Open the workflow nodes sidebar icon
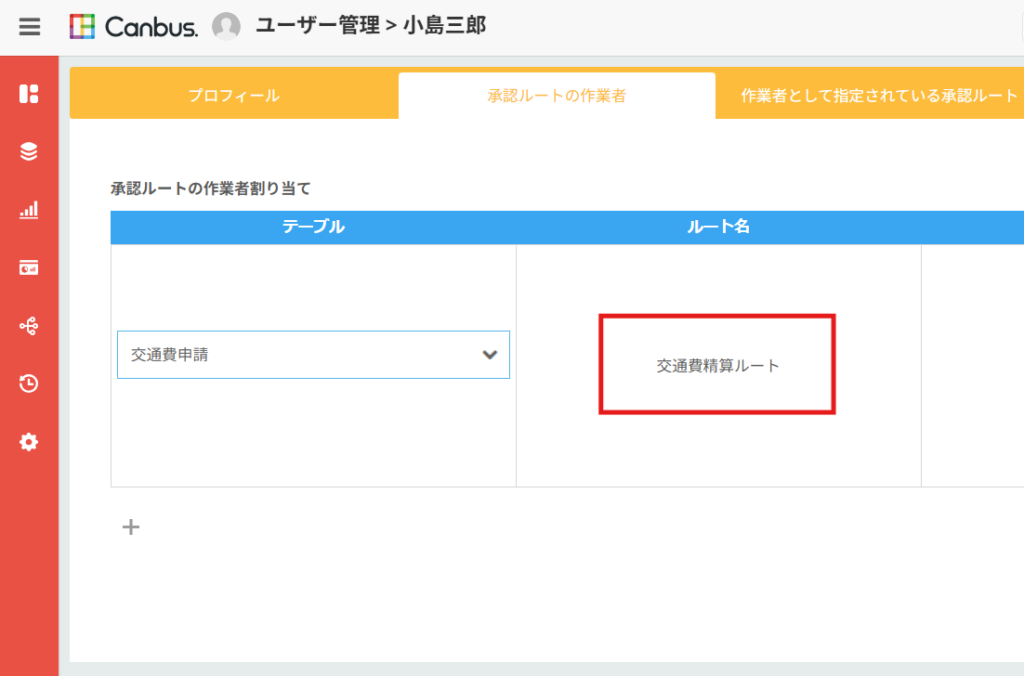Screen dimensions: 1024x676 coord(29,326)
